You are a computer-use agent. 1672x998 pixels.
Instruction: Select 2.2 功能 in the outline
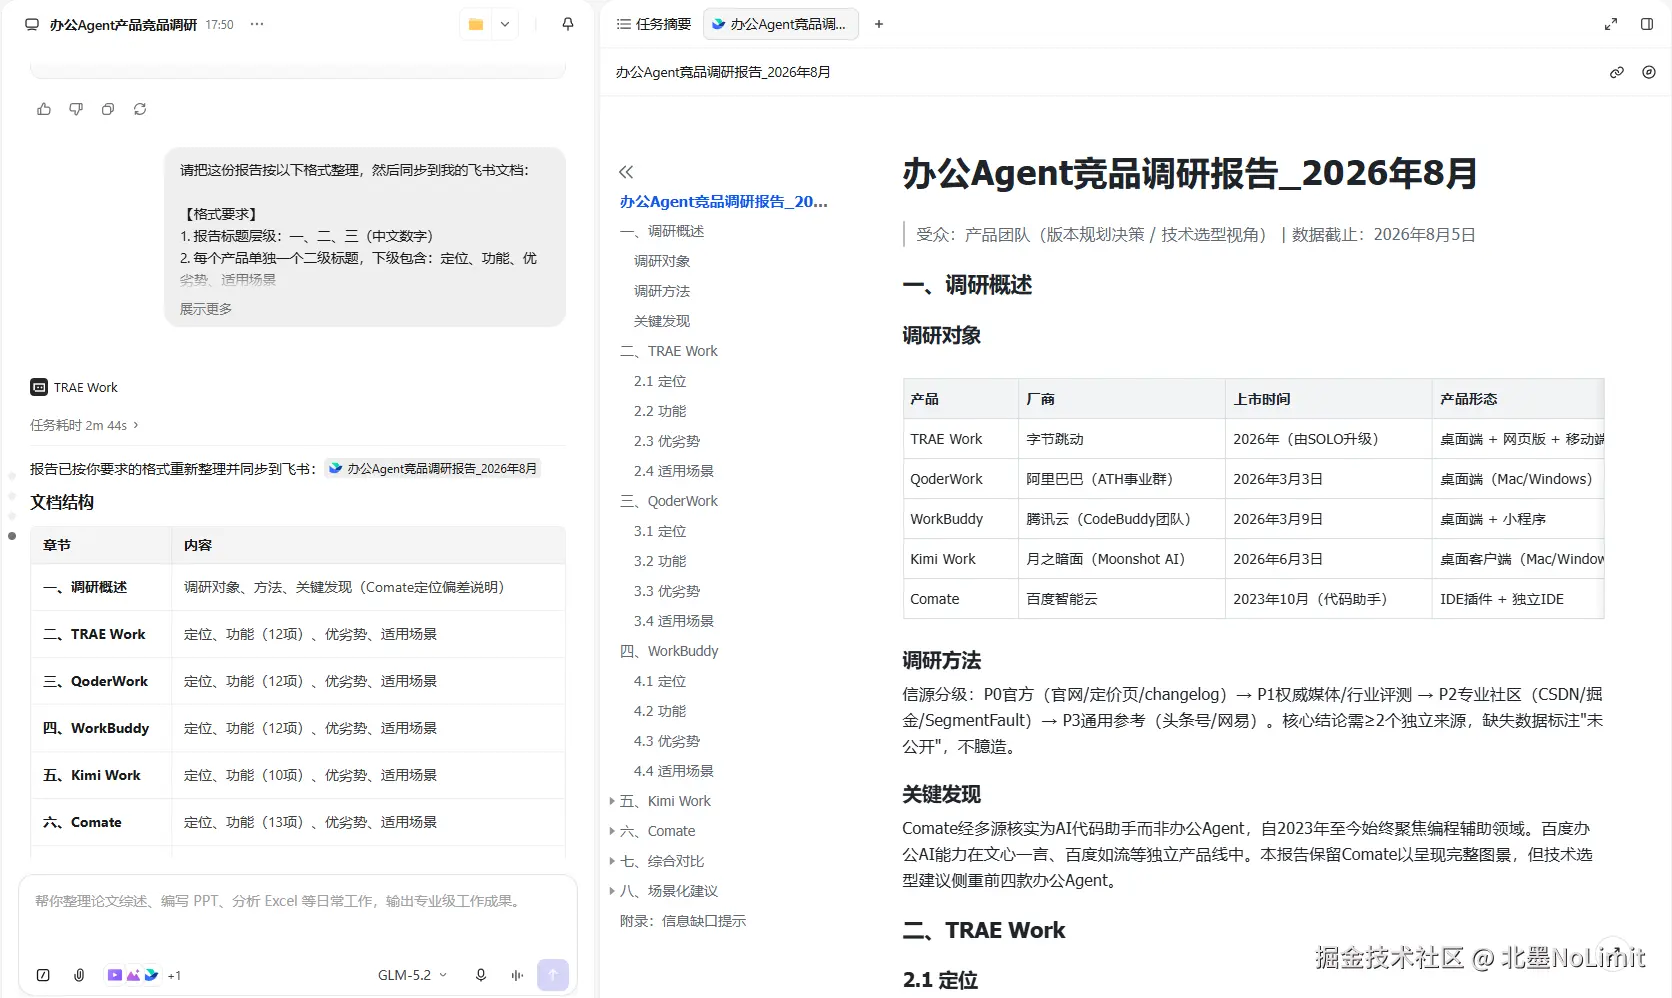click(660, 411)
